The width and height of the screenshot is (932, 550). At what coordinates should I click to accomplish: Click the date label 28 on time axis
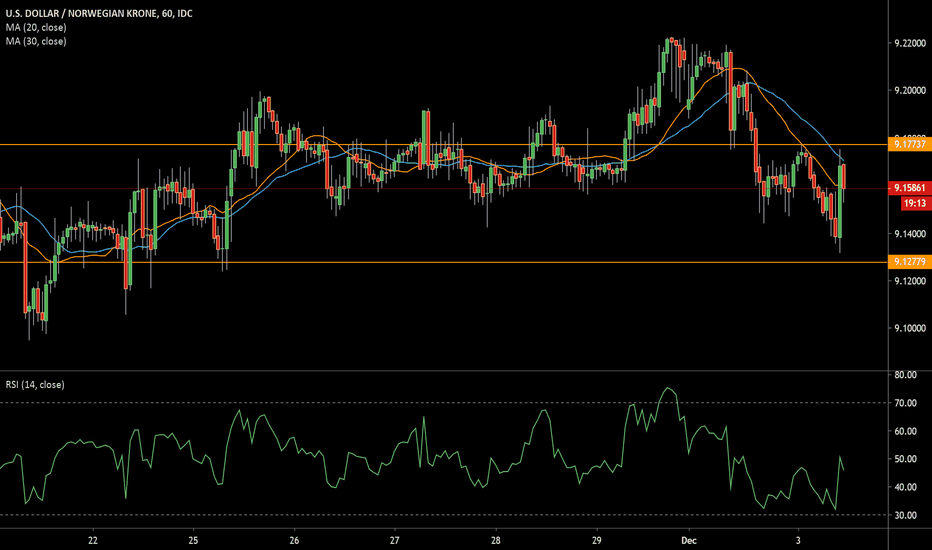pos(496,540)
